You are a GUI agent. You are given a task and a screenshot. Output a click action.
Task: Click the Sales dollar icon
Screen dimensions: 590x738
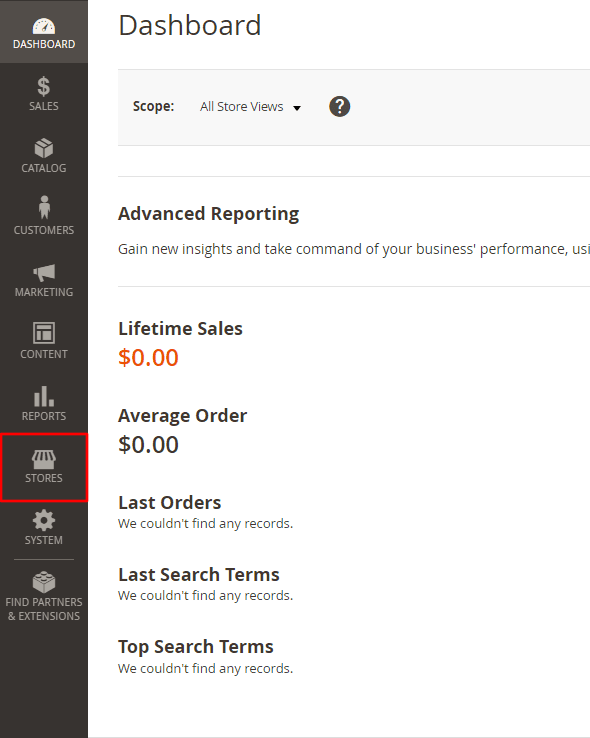(44, 87)
